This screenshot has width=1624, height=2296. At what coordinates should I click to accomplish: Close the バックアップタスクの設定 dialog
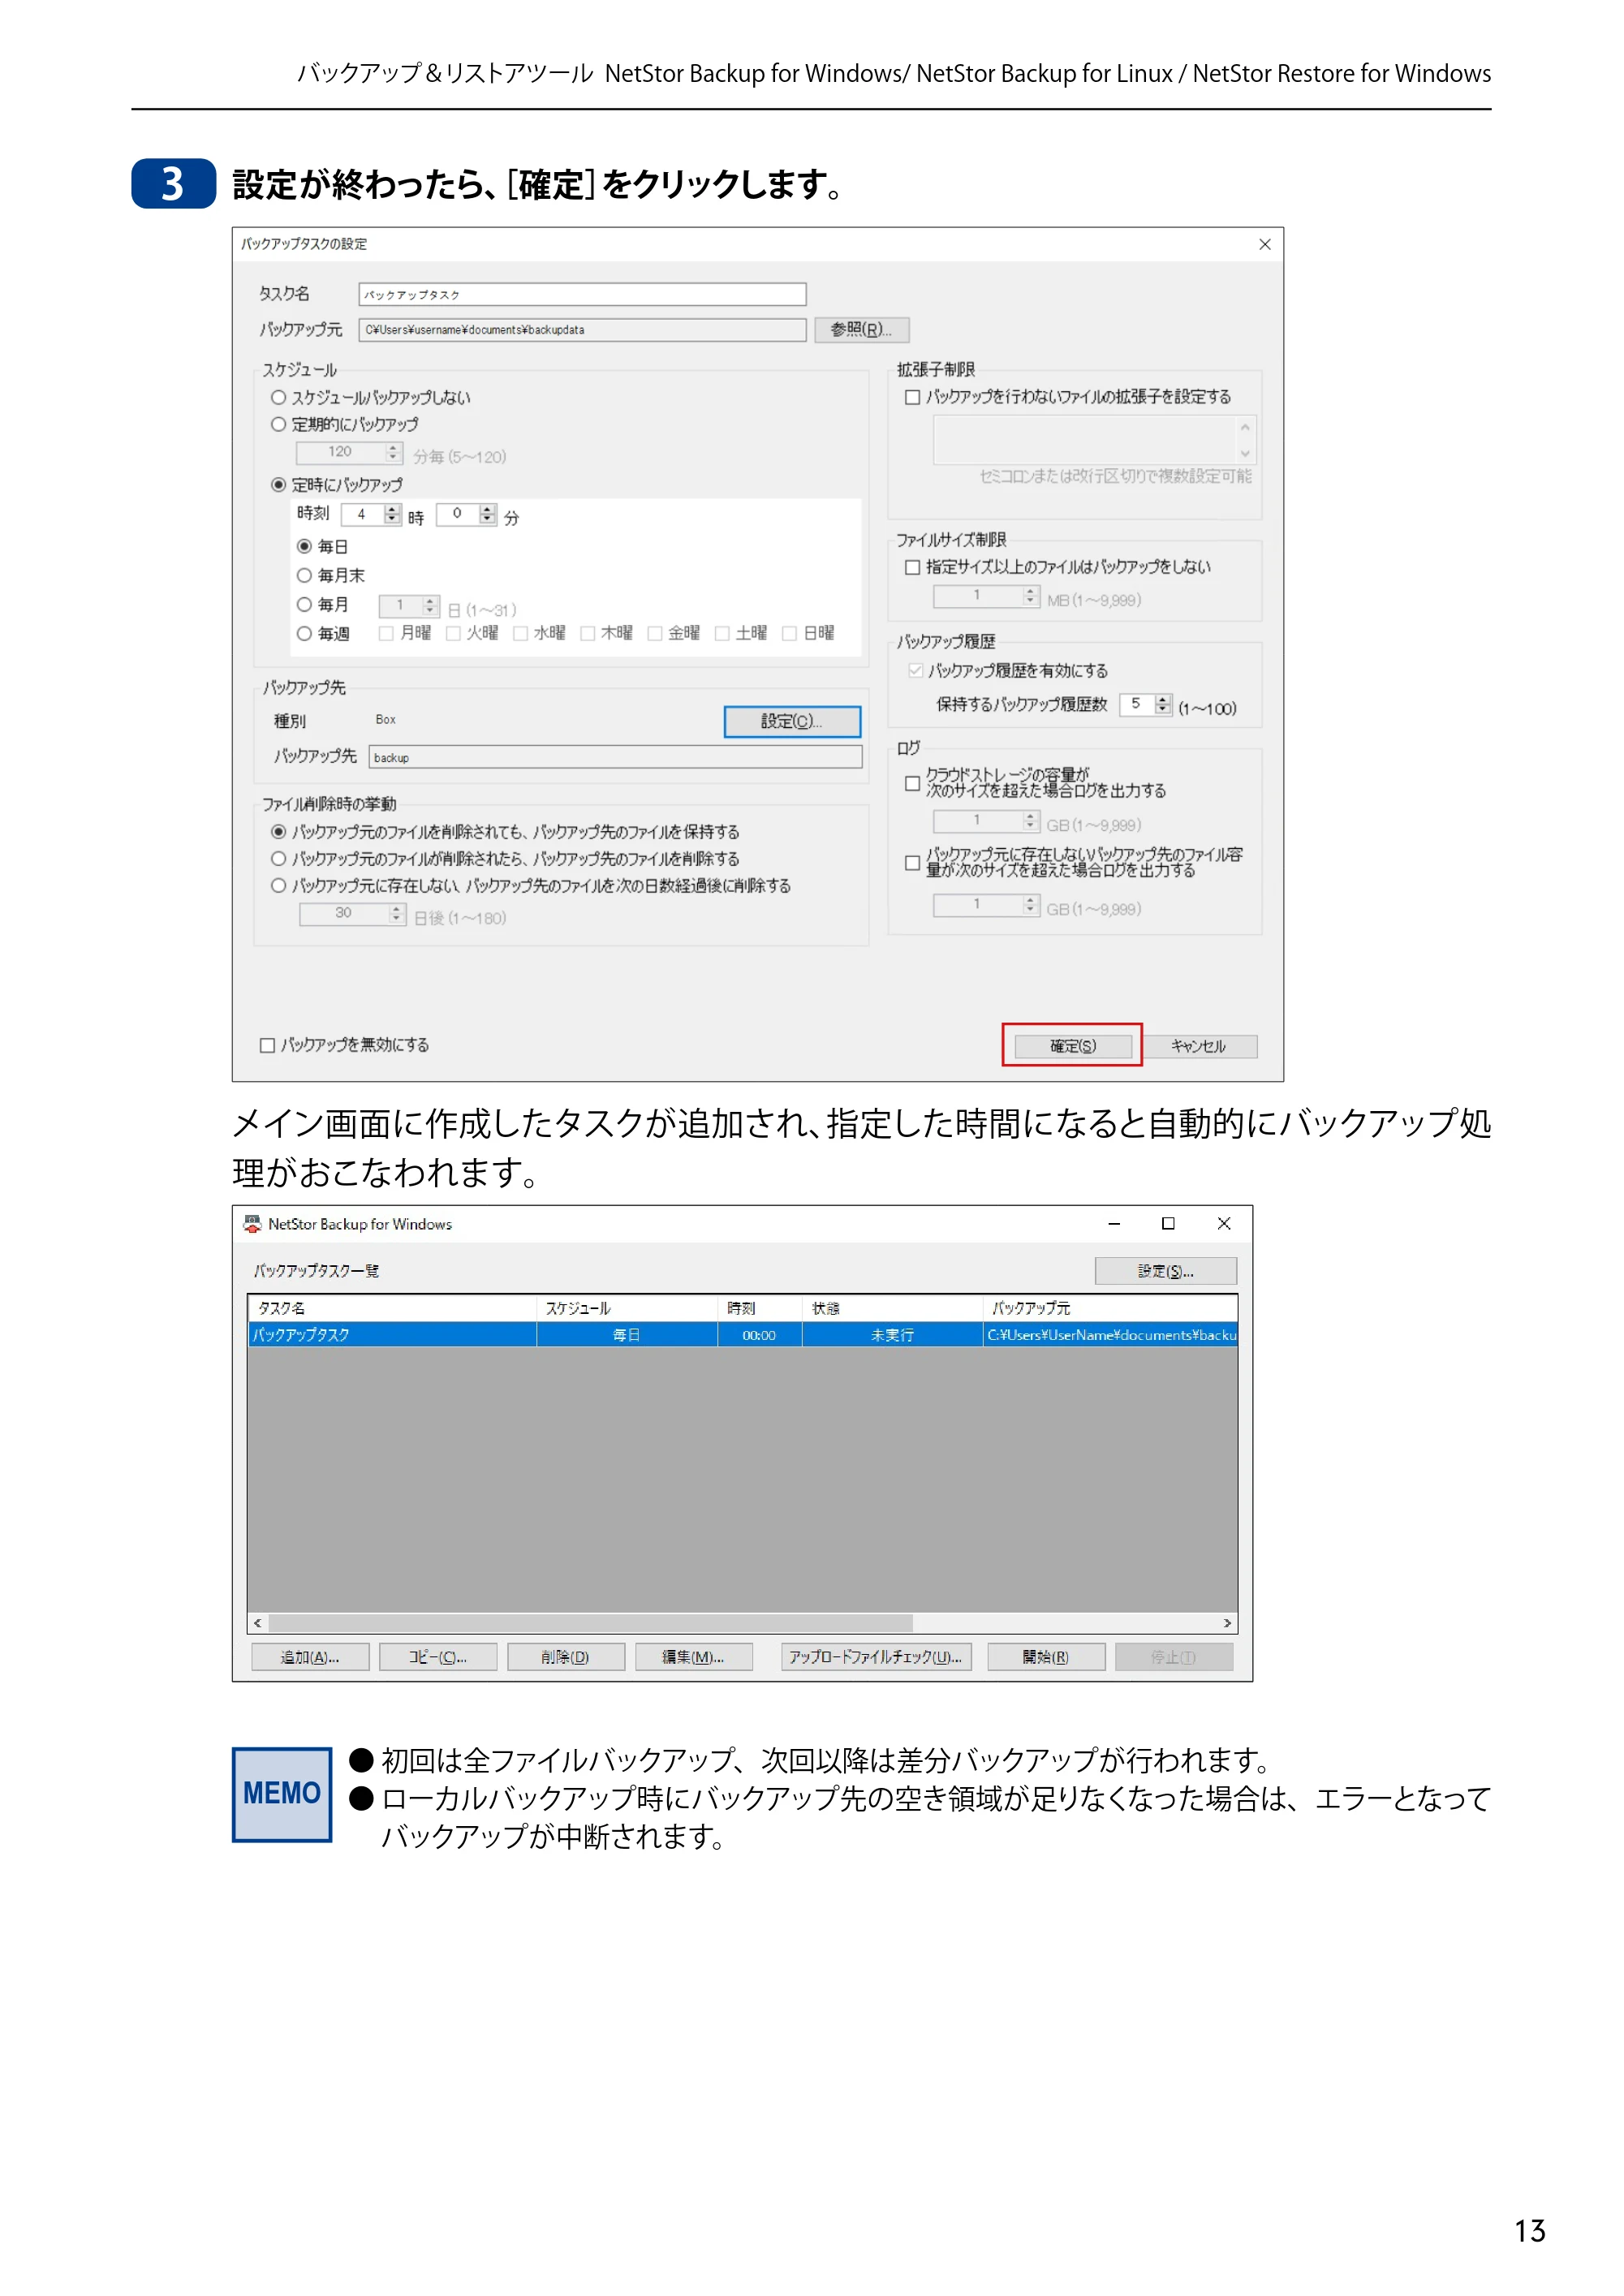pos(1264,244)
